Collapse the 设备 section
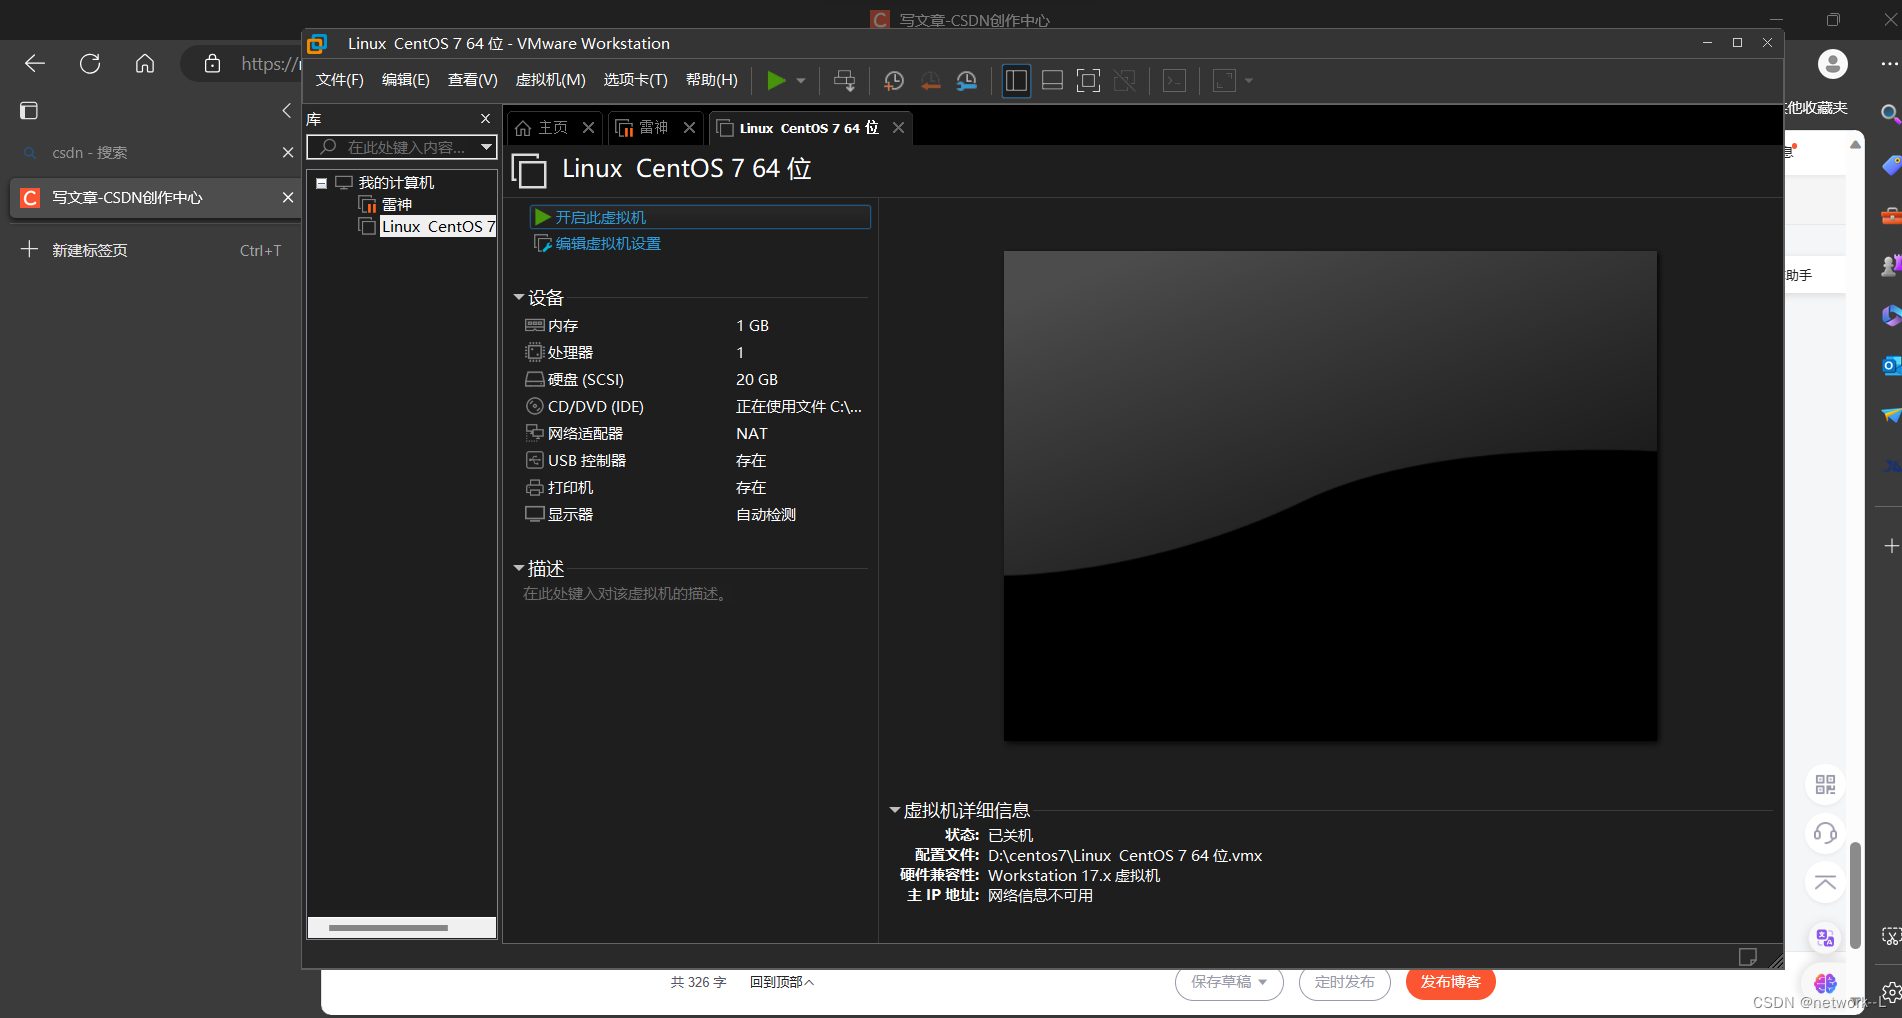Screen dimensions: 1902x1018 click(519, 298)
